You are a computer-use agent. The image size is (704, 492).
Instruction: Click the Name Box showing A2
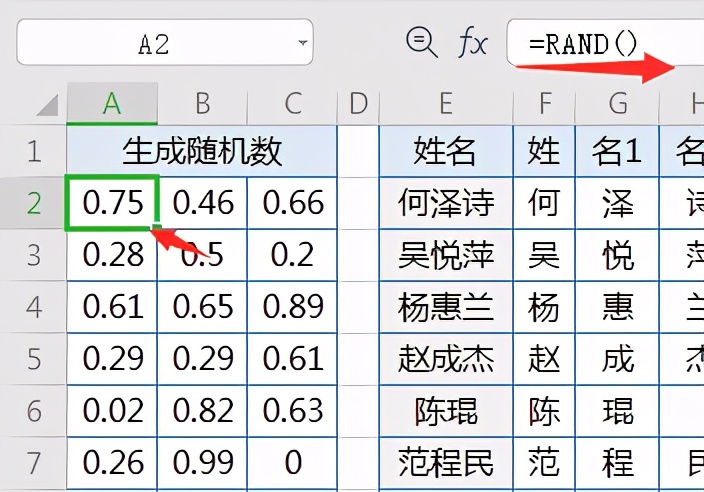[x=164, y=43]
